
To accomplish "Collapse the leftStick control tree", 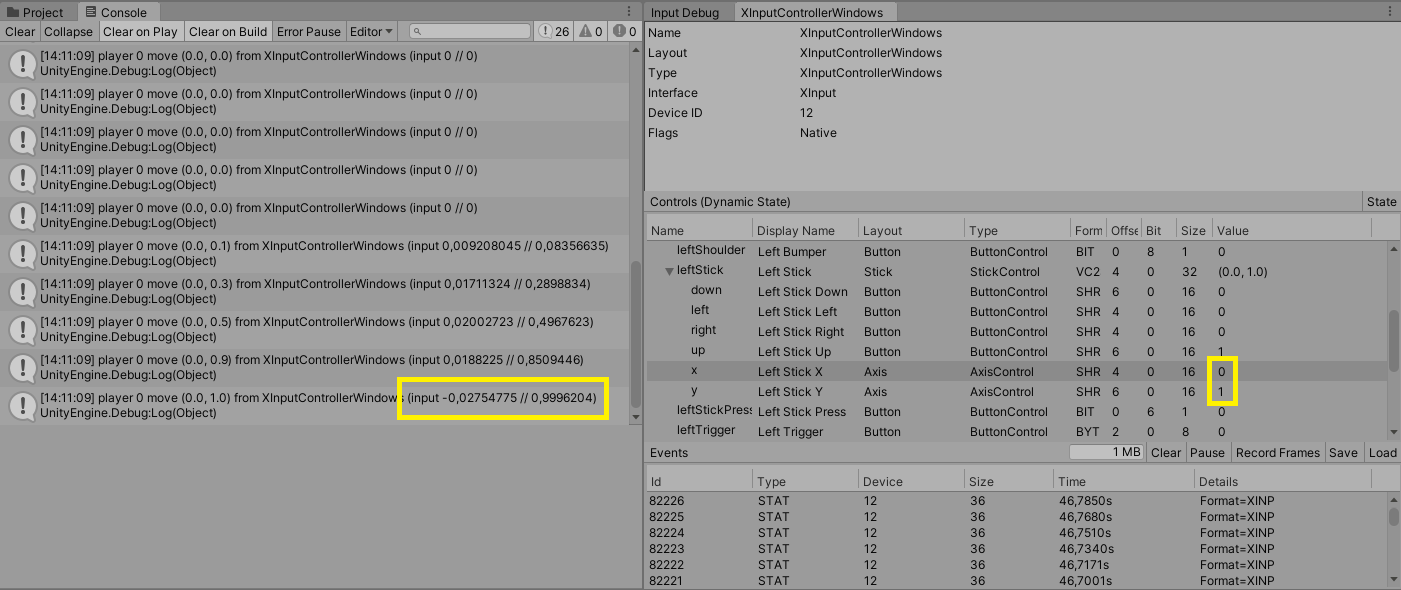I will pyautogui.click(x=668, y=270).
